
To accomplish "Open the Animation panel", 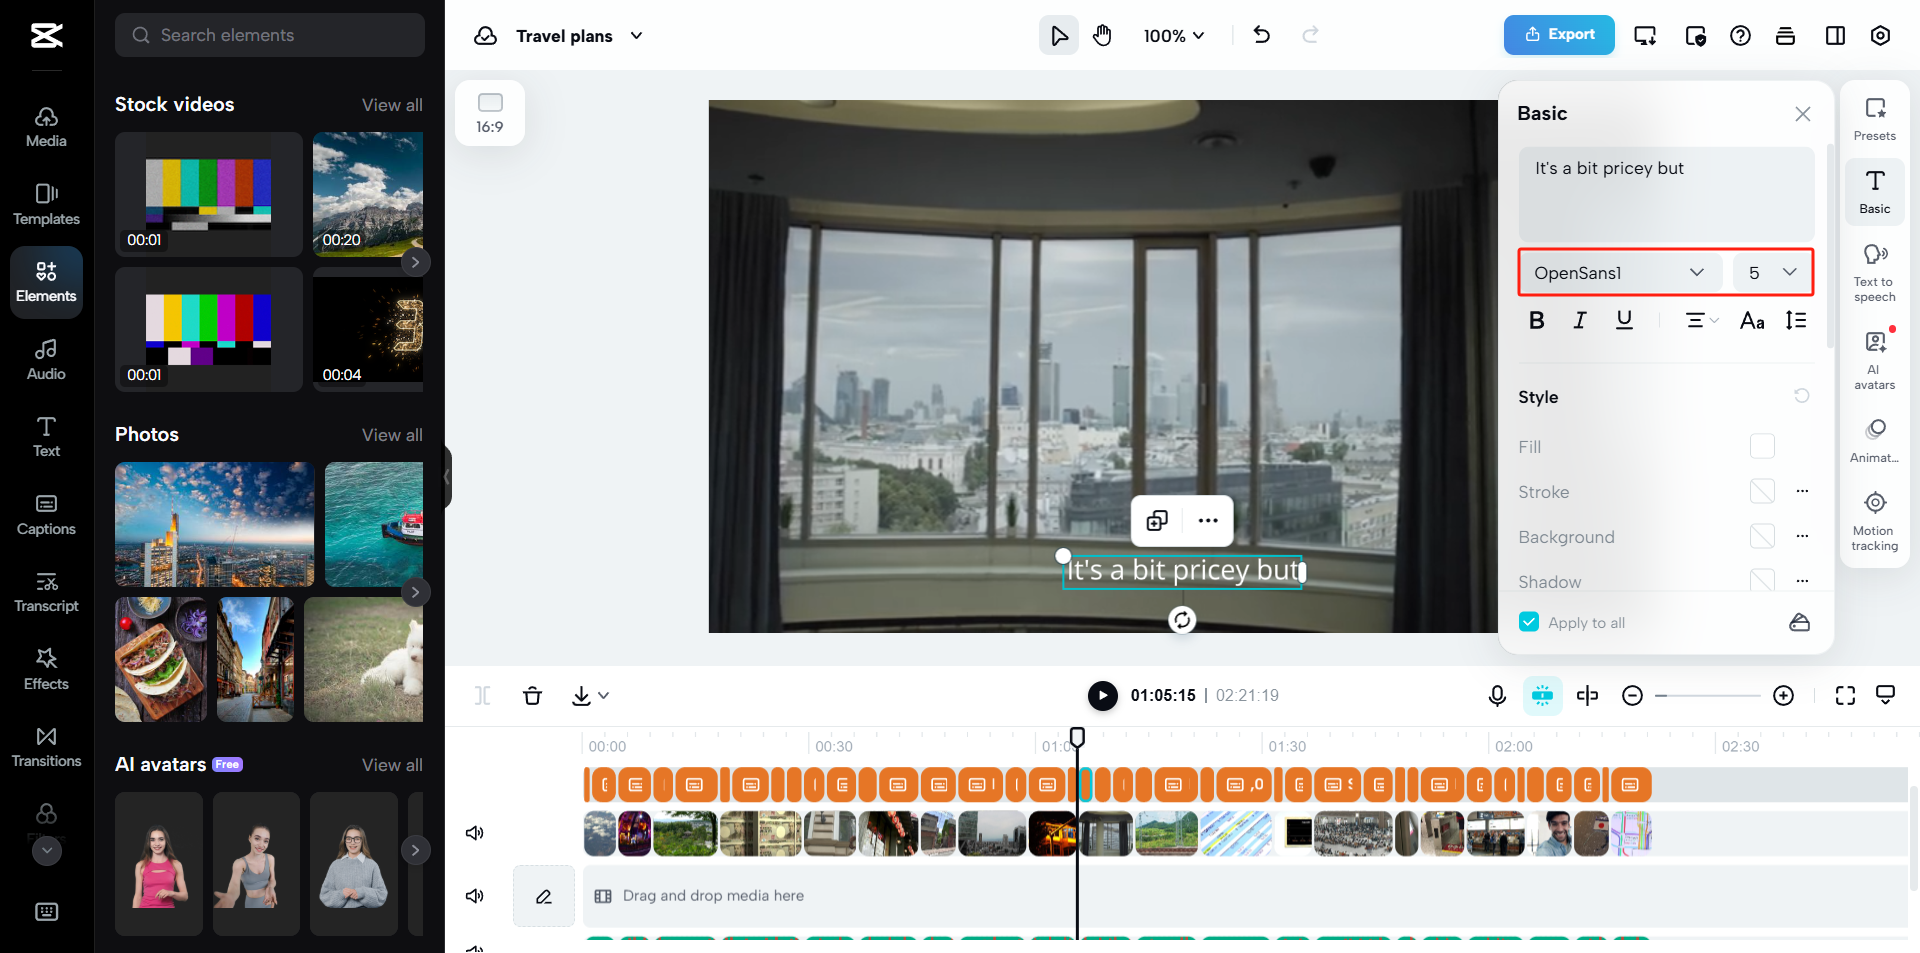I will [x=1875, y=441].
